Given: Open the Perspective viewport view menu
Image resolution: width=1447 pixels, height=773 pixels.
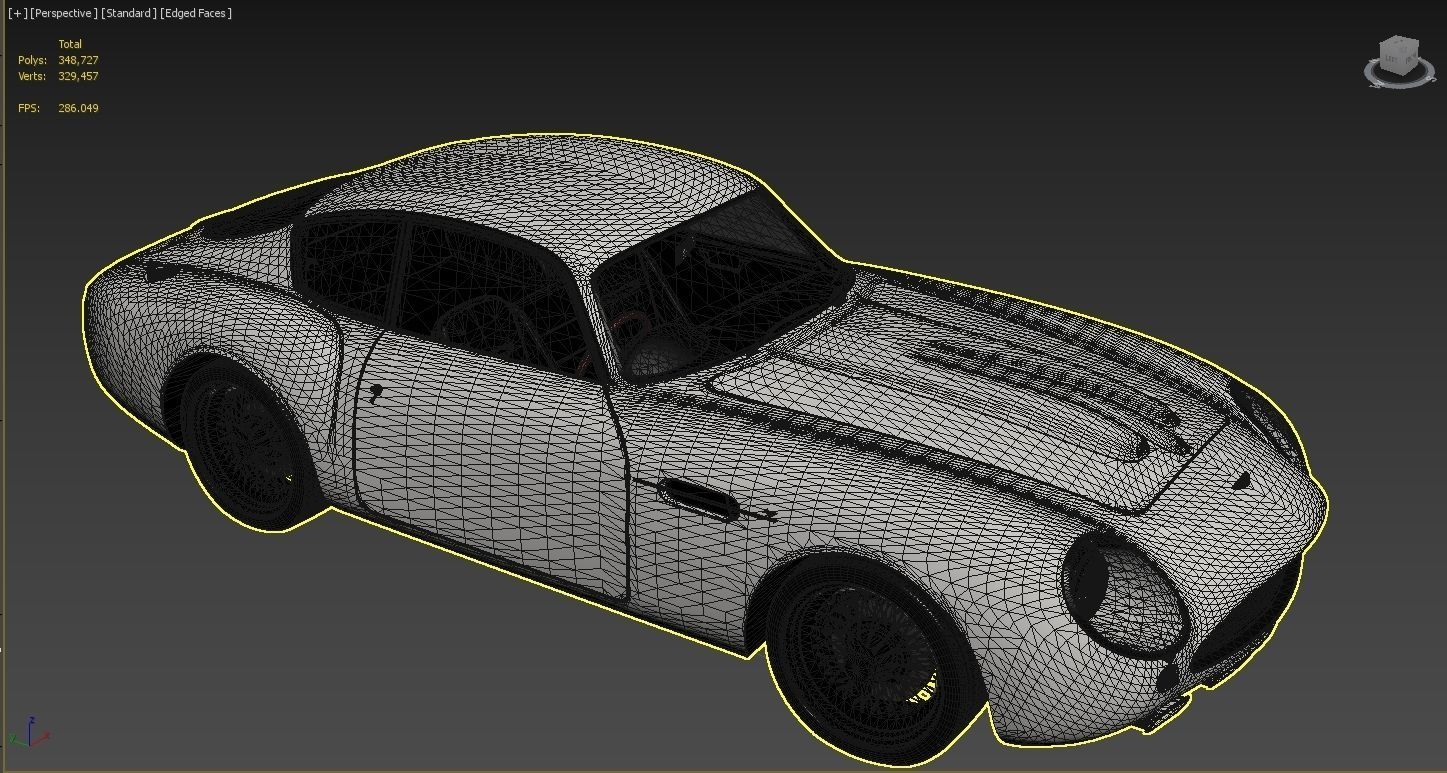Looking at the screenshot, I should click(64, 13).
